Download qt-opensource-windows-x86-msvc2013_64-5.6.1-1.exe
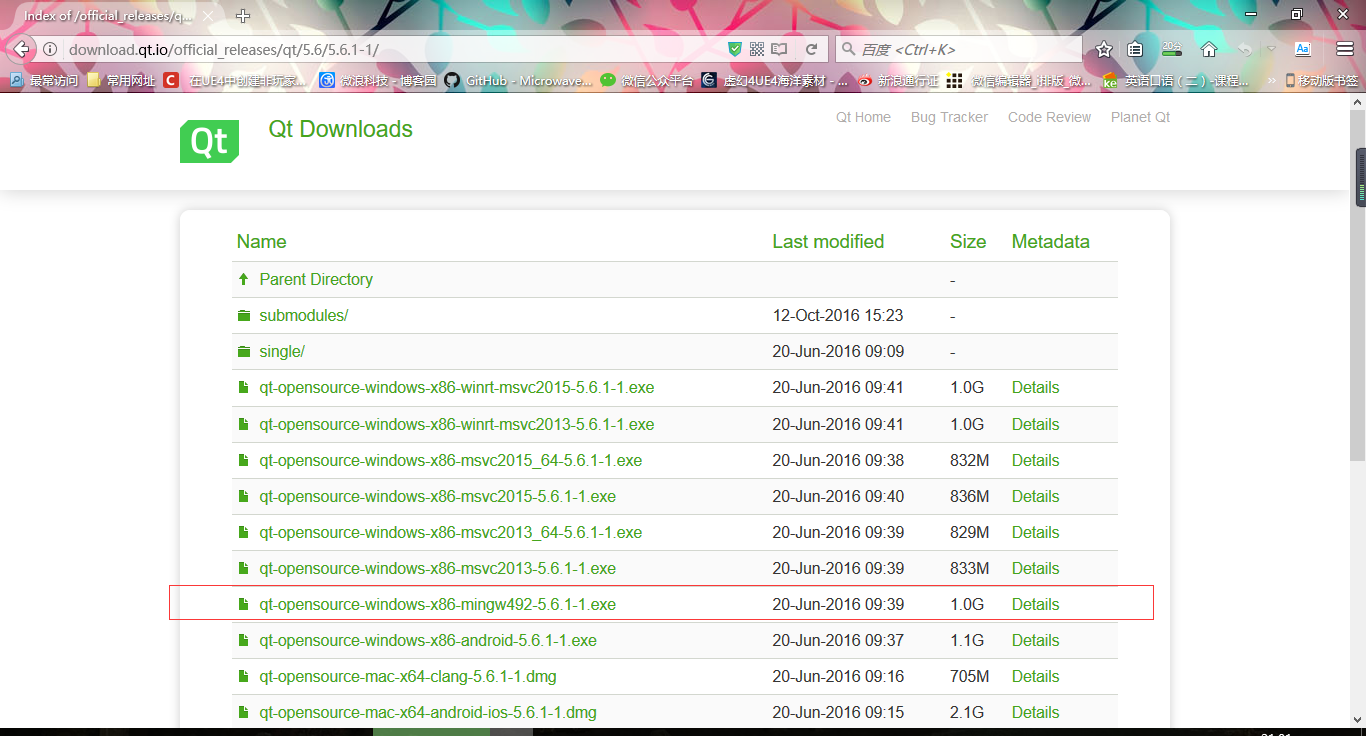Viewport: 1366px width, 736px height. [451, 533]
